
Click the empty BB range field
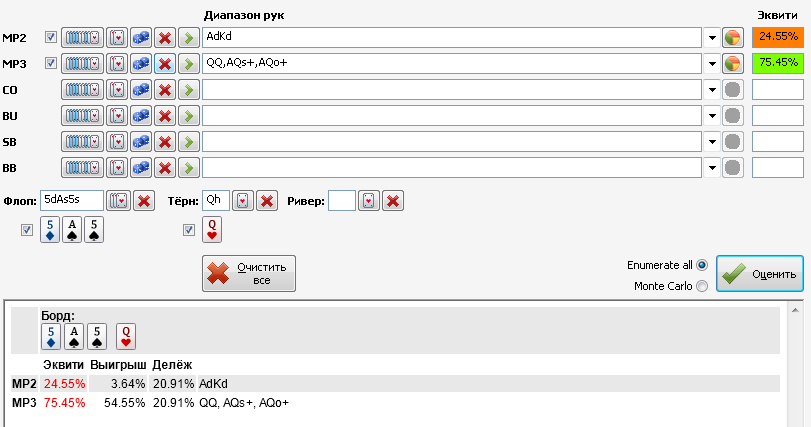tap(452, 167)
